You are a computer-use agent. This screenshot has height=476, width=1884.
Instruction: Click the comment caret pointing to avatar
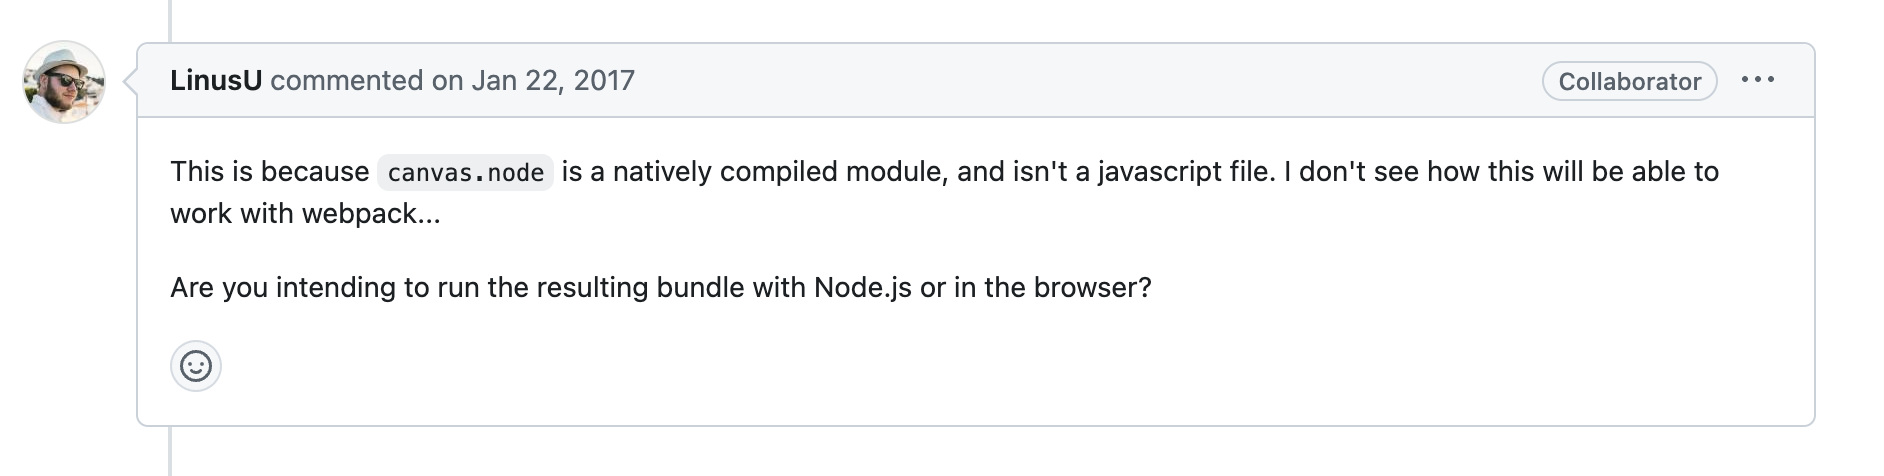point(130,81)
